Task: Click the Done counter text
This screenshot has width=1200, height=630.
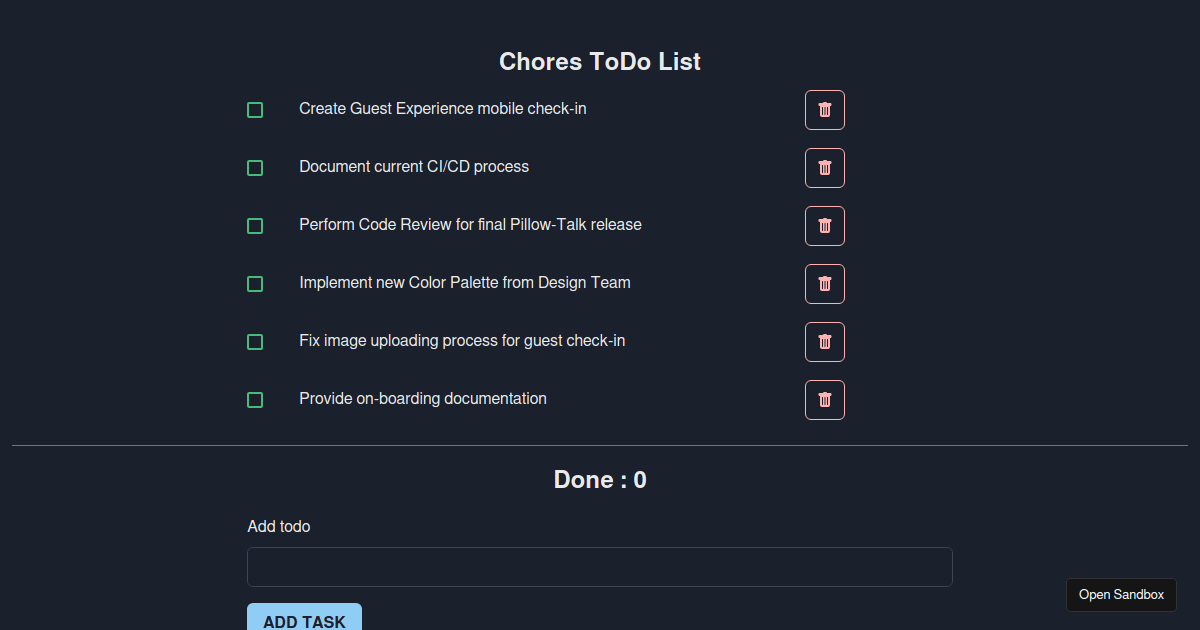Action: click(600, 480)
